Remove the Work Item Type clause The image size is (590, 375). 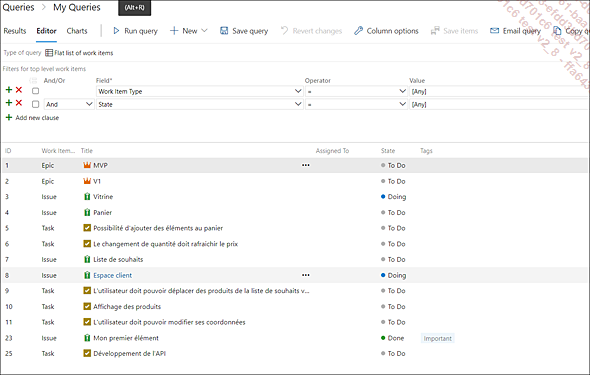[19, 90]
